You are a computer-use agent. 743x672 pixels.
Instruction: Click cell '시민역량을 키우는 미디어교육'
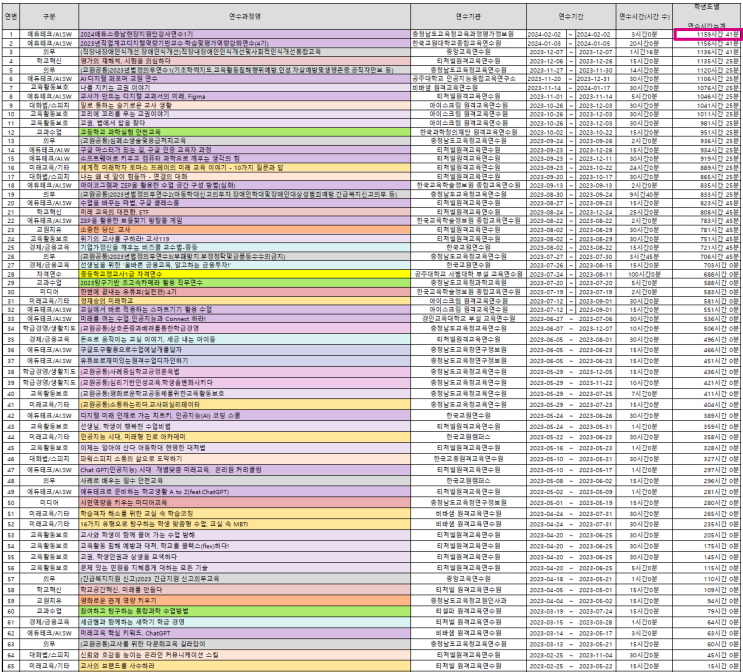click(x=244, y=502)
